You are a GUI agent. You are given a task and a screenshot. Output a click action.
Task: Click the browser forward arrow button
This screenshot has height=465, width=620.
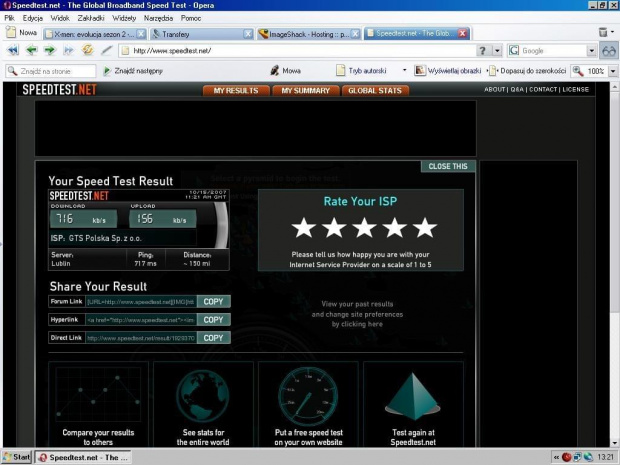point(50,50)
